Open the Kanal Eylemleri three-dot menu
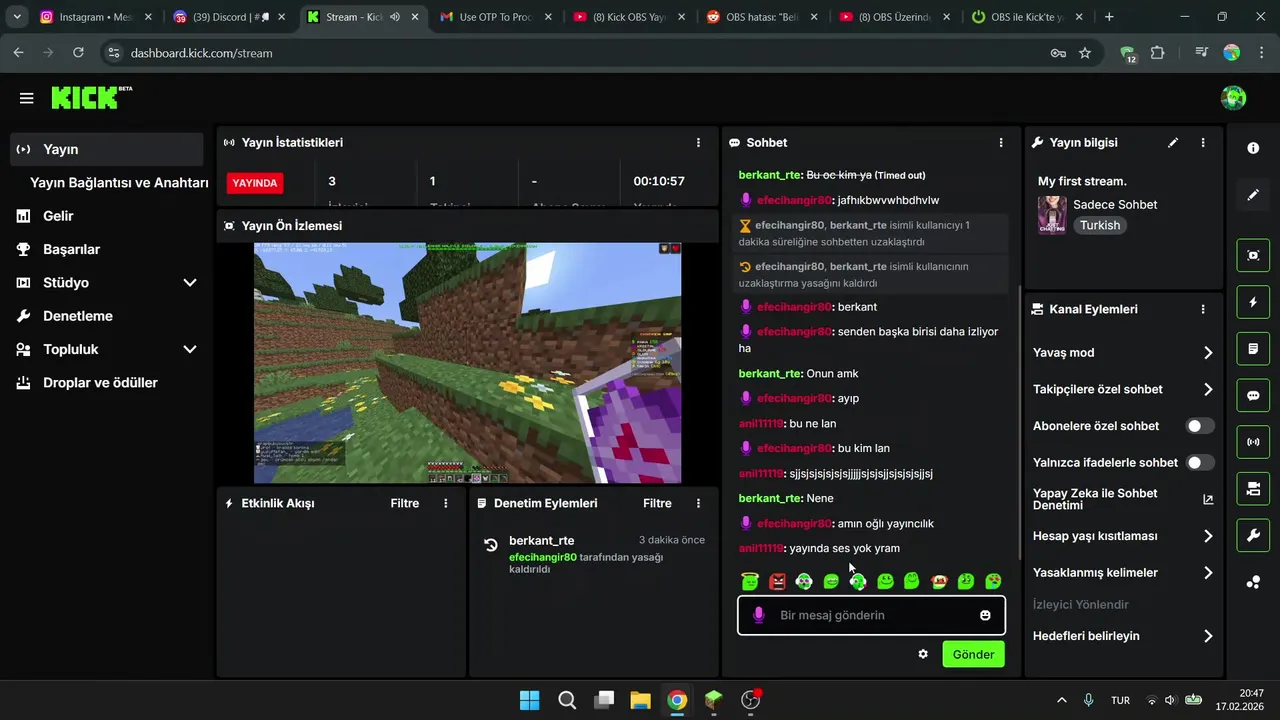 tap(1203, 310)
